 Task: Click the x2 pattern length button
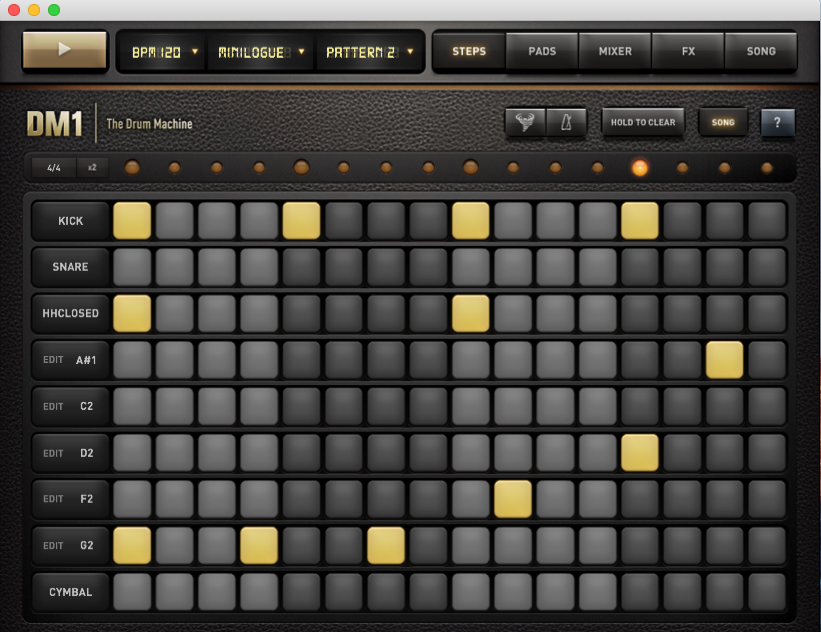[92, 168]
